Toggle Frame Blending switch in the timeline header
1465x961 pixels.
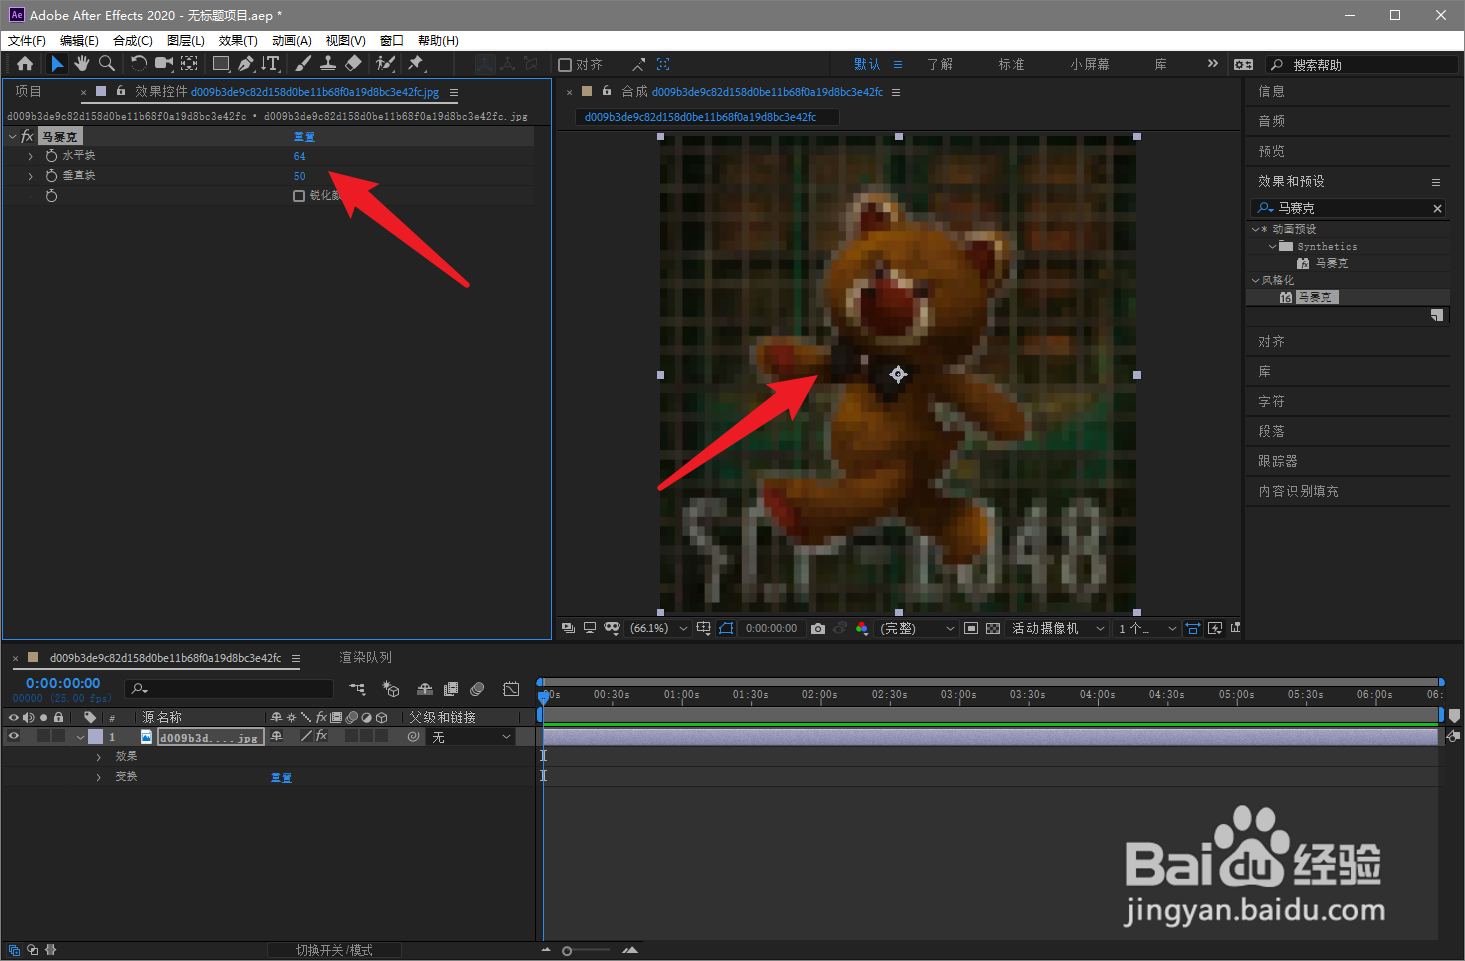pyautogui.click(x=451, y=689)
